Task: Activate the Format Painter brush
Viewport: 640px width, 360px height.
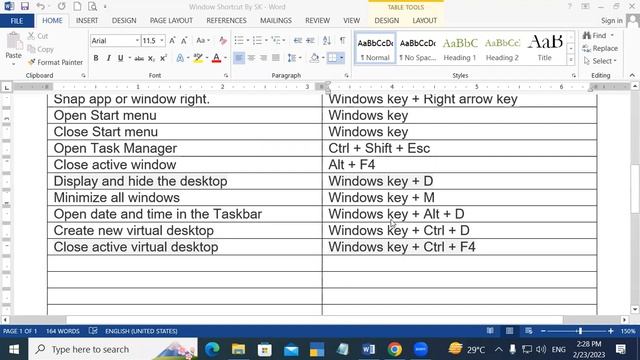Action: [x=55, y=62]
